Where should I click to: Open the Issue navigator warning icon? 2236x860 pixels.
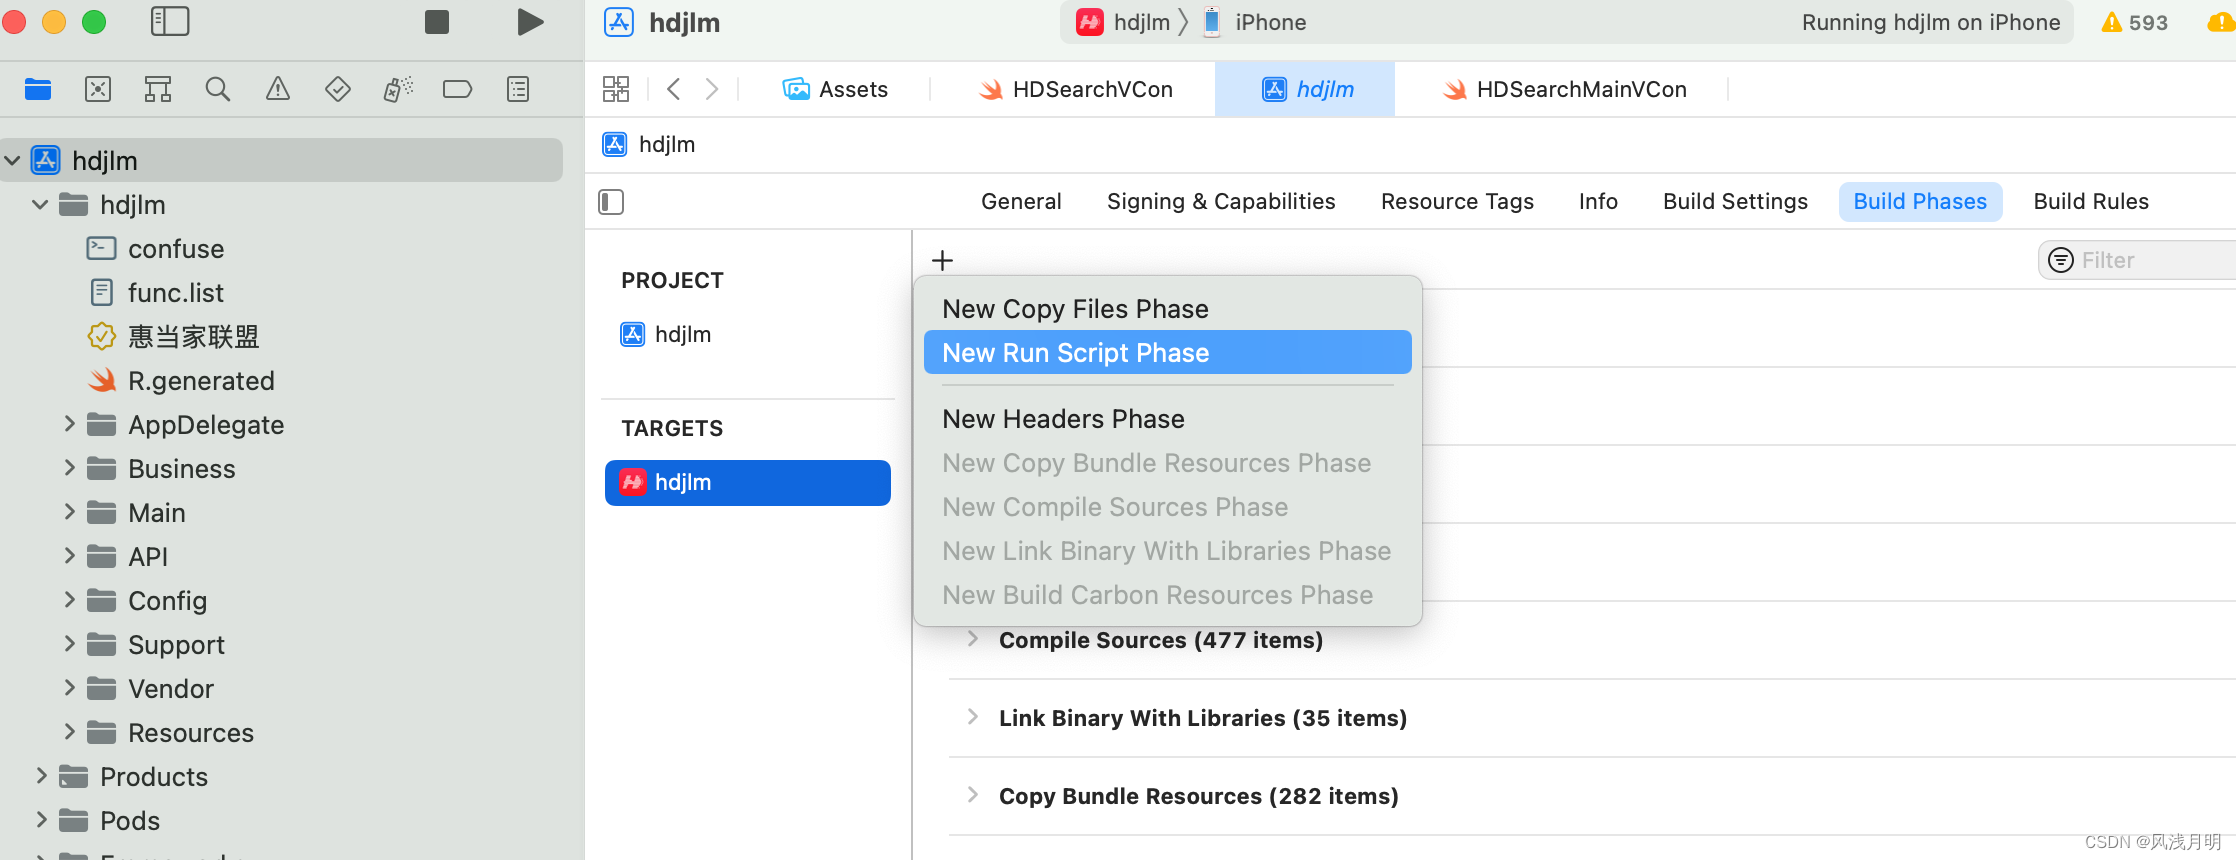(x=278, y=89)
